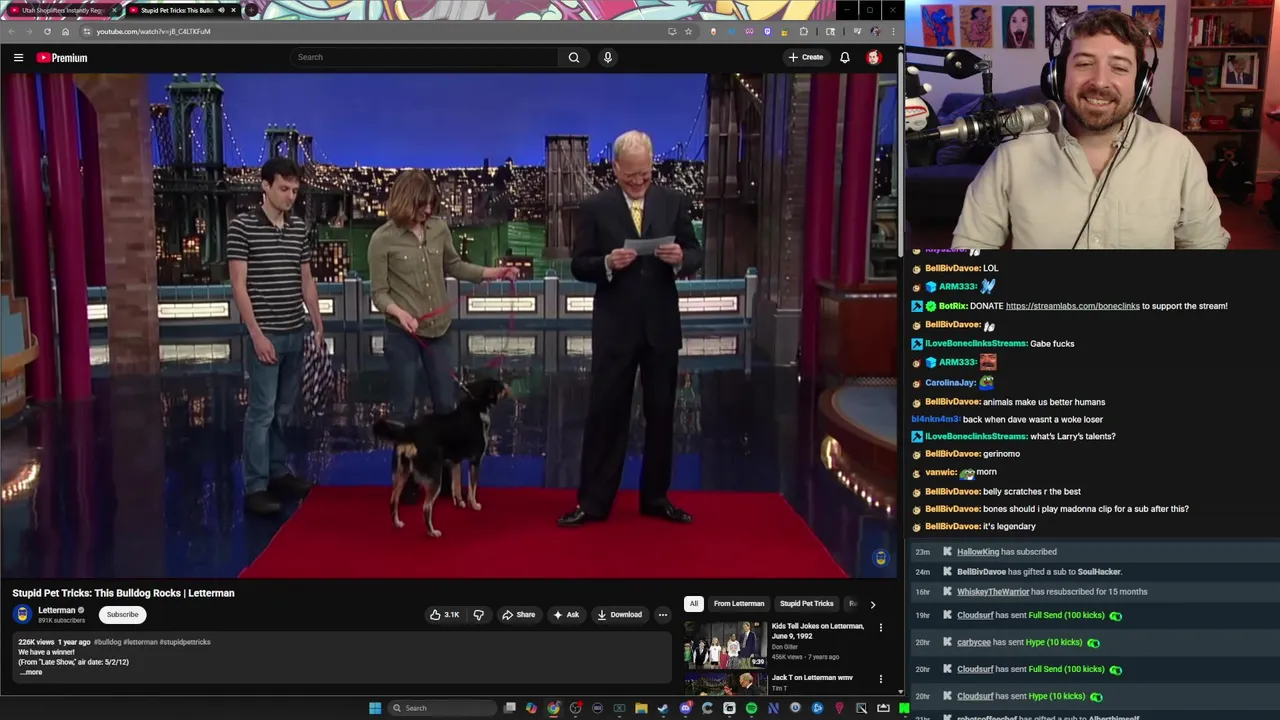This screenshot has width=1280, height=720.
Task: Click the Create button
Action: [806, 57]
